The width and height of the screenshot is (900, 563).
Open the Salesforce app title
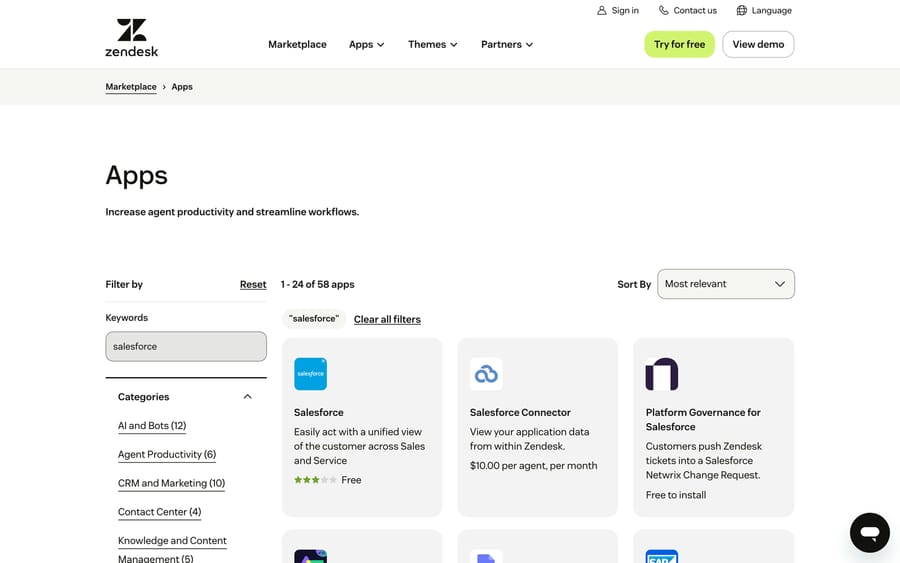[319, 412]
